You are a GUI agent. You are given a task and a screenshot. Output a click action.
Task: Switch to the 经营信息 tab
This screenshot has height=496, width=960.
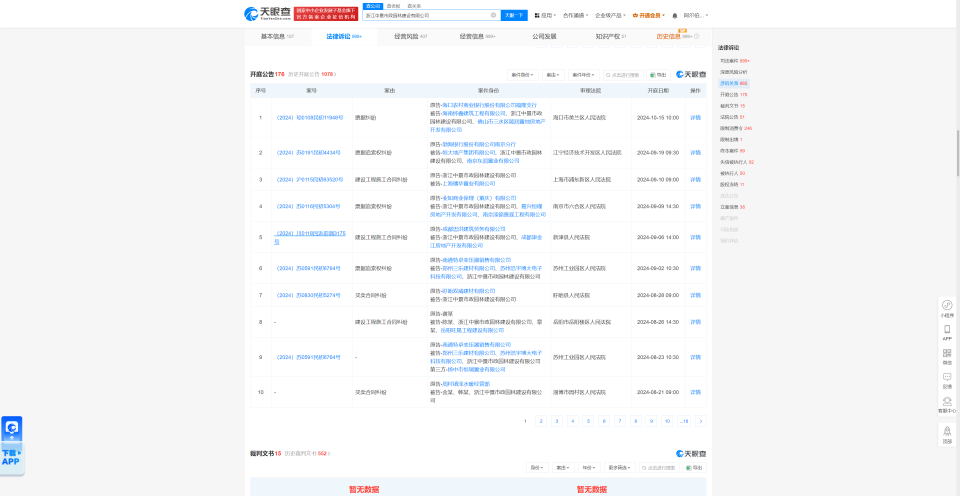click(478, 37)
